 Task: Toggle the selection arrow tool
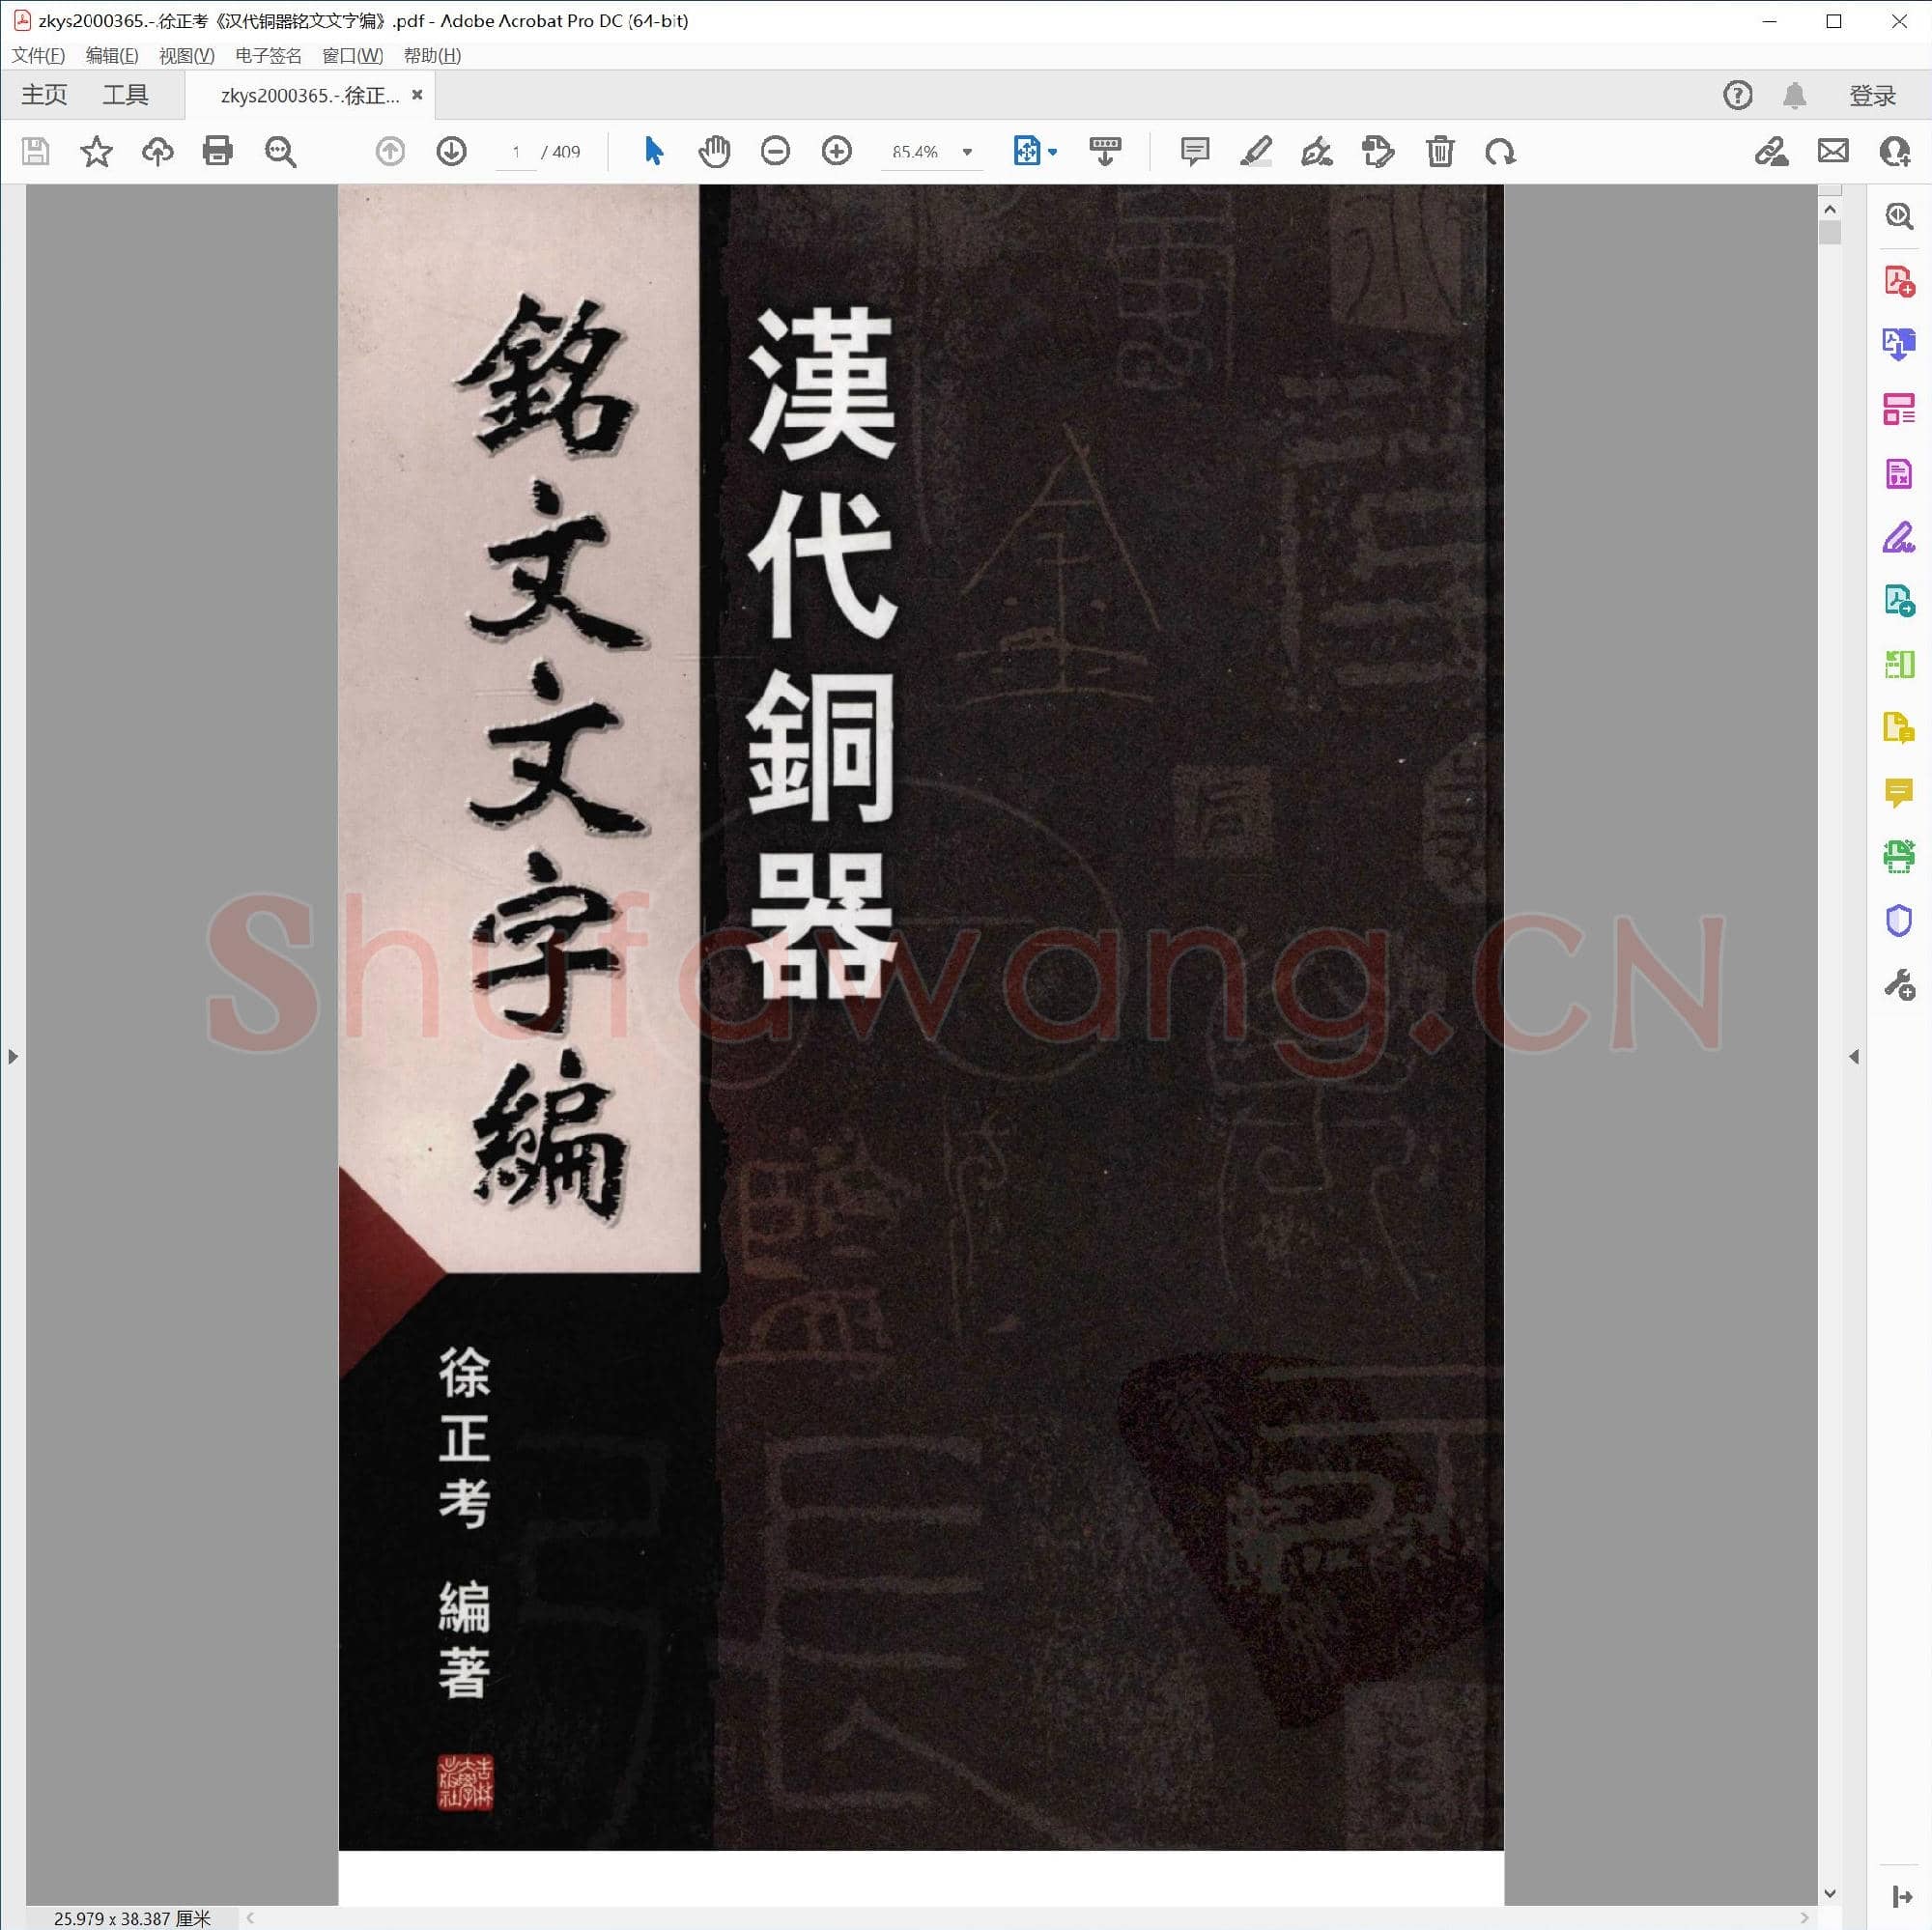pyautogui.click(x=653, y=152)
